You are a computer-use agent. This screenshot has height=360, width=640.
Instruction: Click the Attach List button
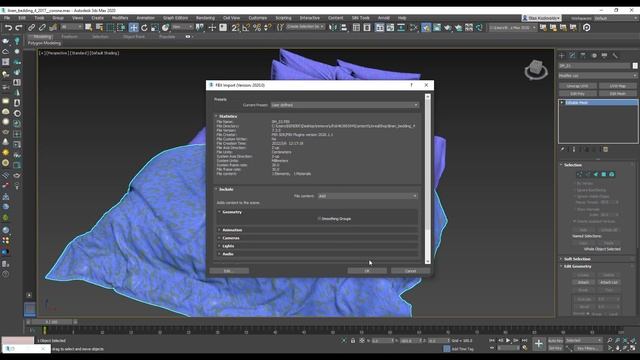point(609,282)
